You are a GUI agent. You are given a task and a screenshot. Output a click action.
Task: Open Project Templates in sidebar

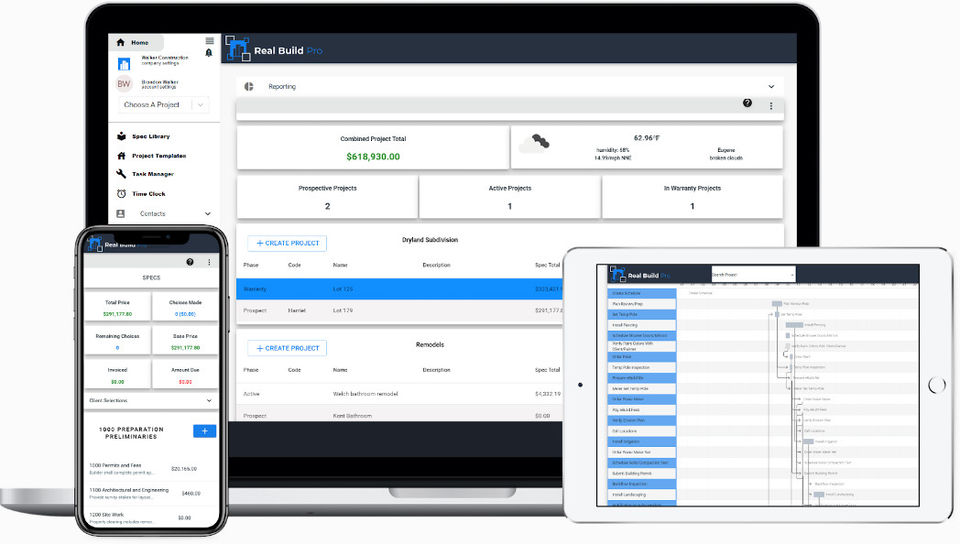[x=159, y=156]
